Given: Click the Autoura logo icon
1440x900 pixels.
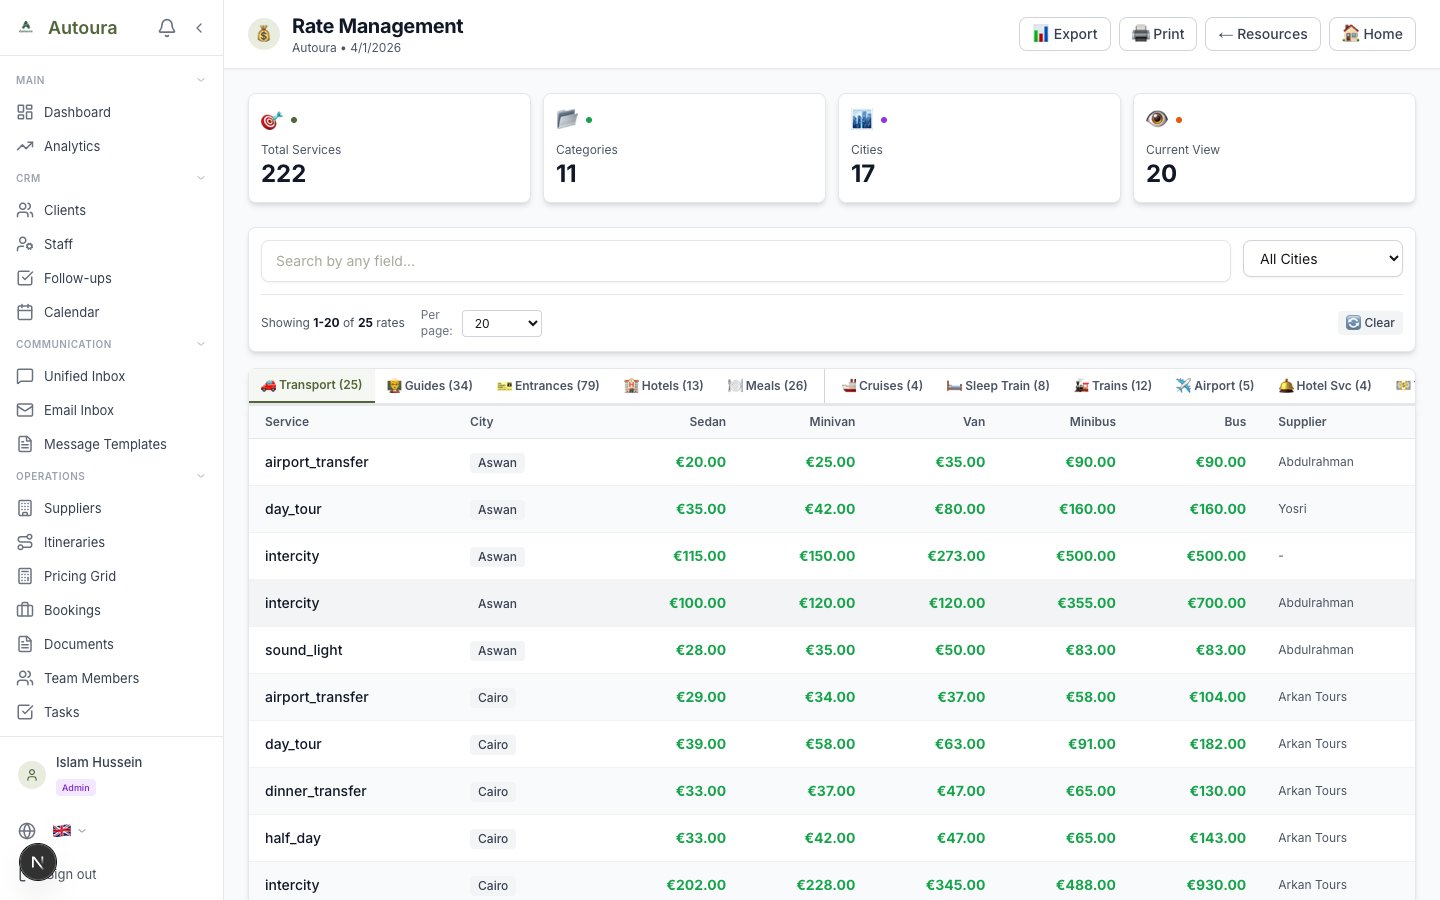Looking at the screenshot, I should tap(26, 28).
